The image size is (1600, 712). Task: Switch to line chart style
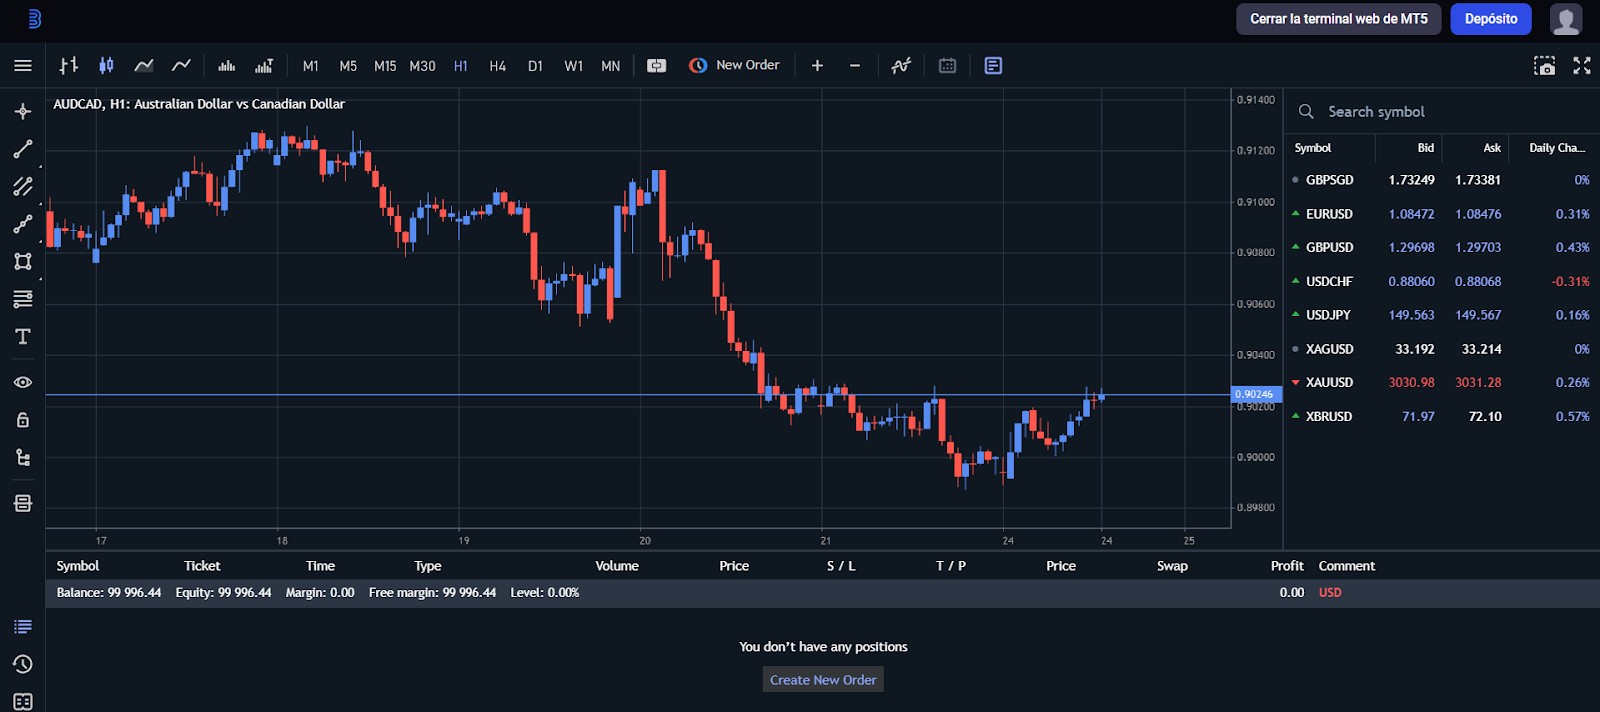(x=144, y=66)
